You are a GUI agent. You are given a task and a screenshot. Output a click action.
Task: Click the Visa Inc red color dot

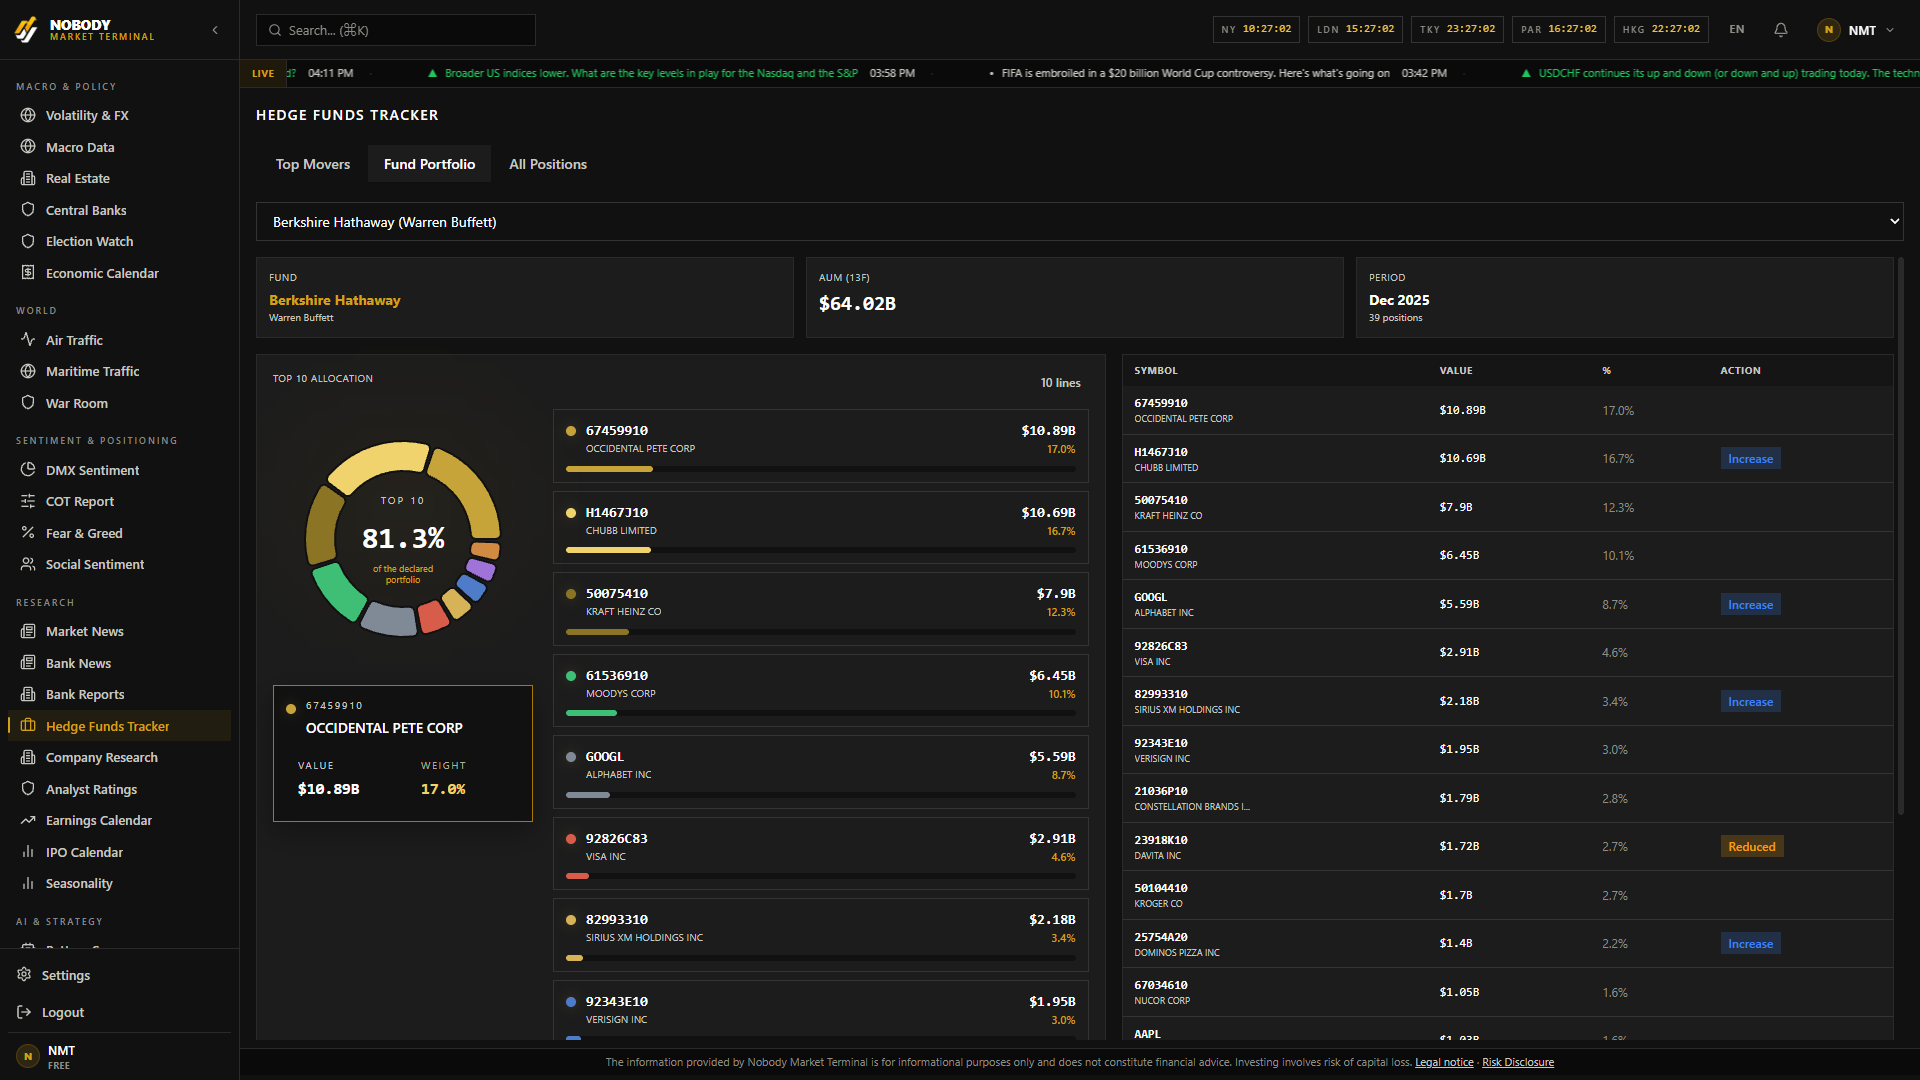(x=571, y=839)
